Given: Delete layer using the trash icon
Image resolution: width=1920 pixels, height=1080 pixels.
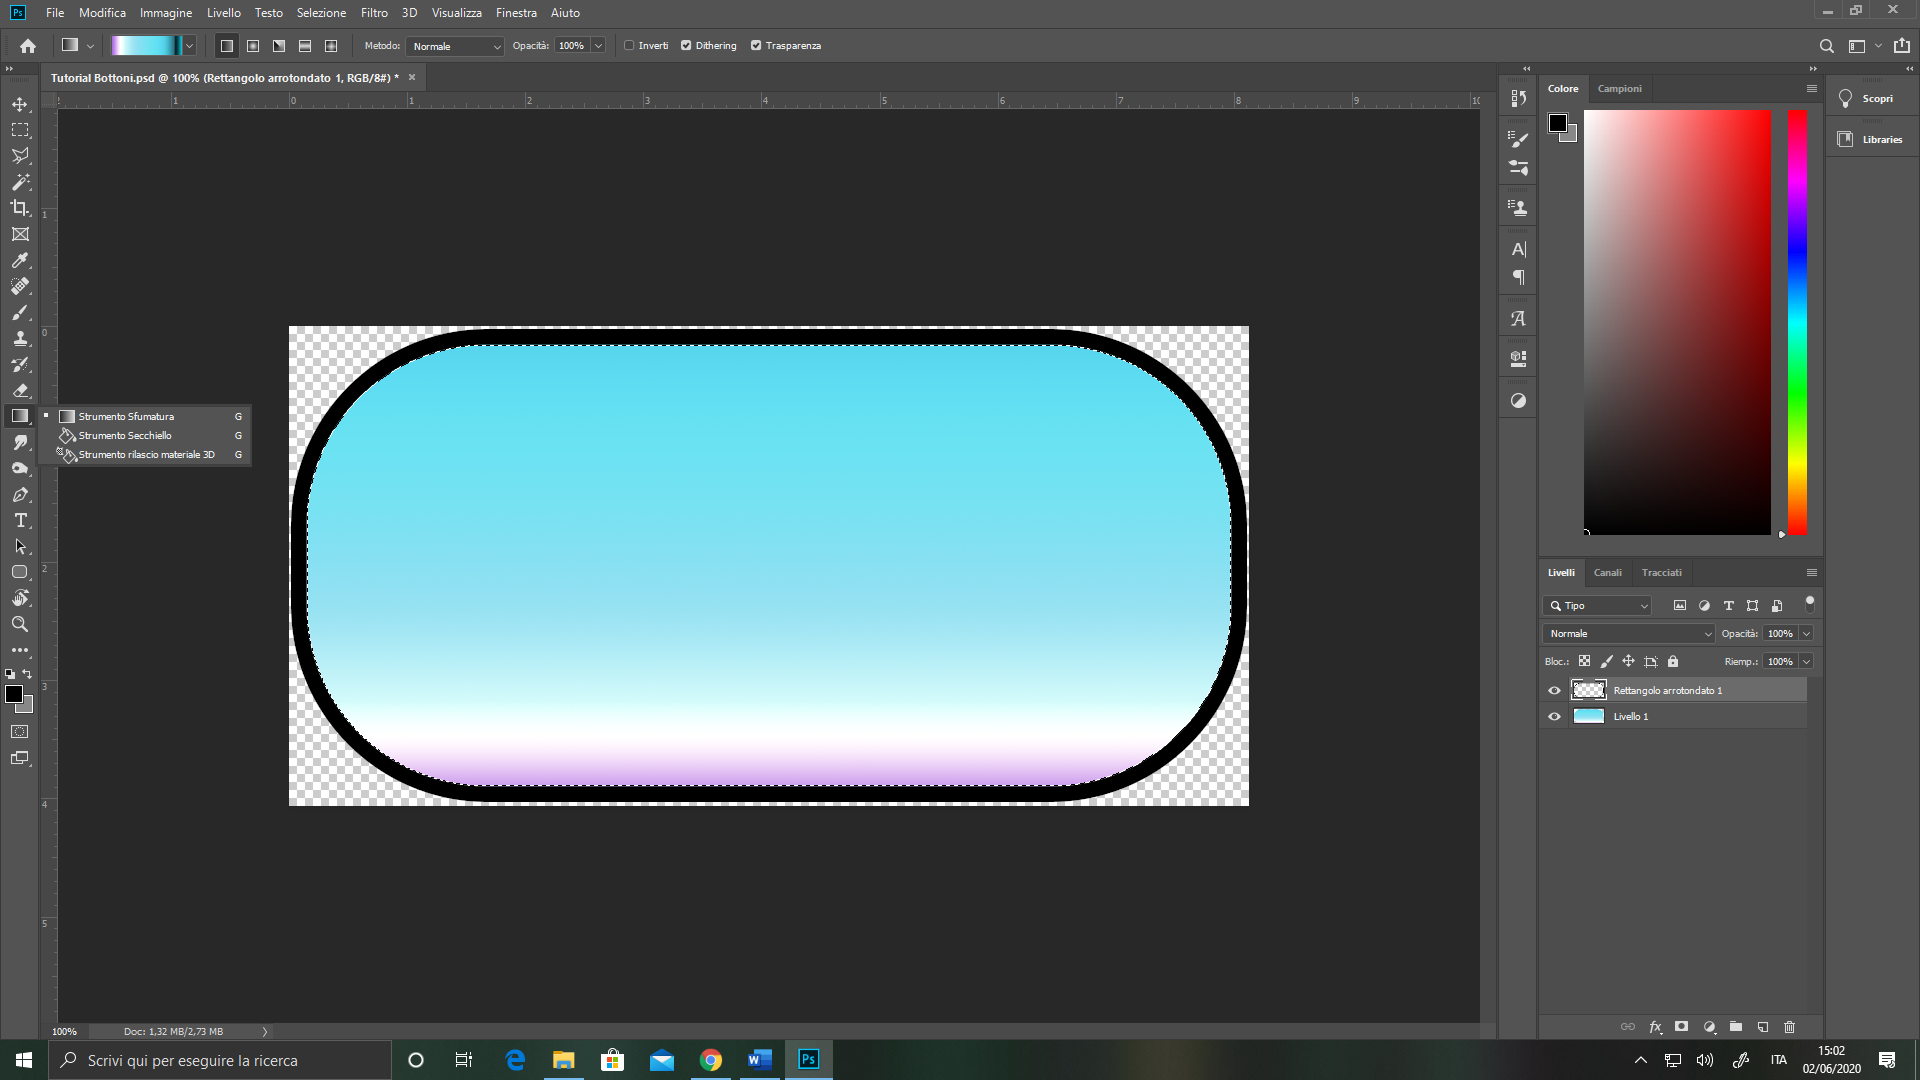Looking at the screenshot, I should (1790, 1027).
